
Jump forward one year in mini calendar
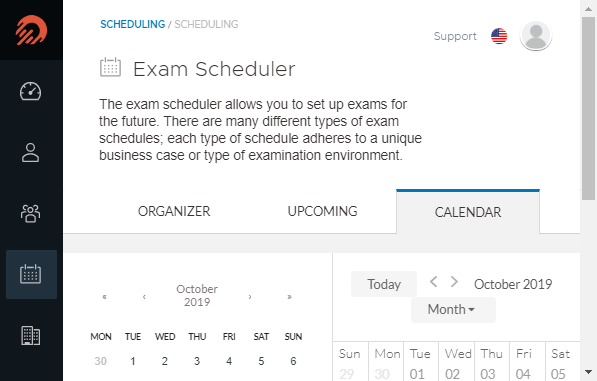(289, 297)
